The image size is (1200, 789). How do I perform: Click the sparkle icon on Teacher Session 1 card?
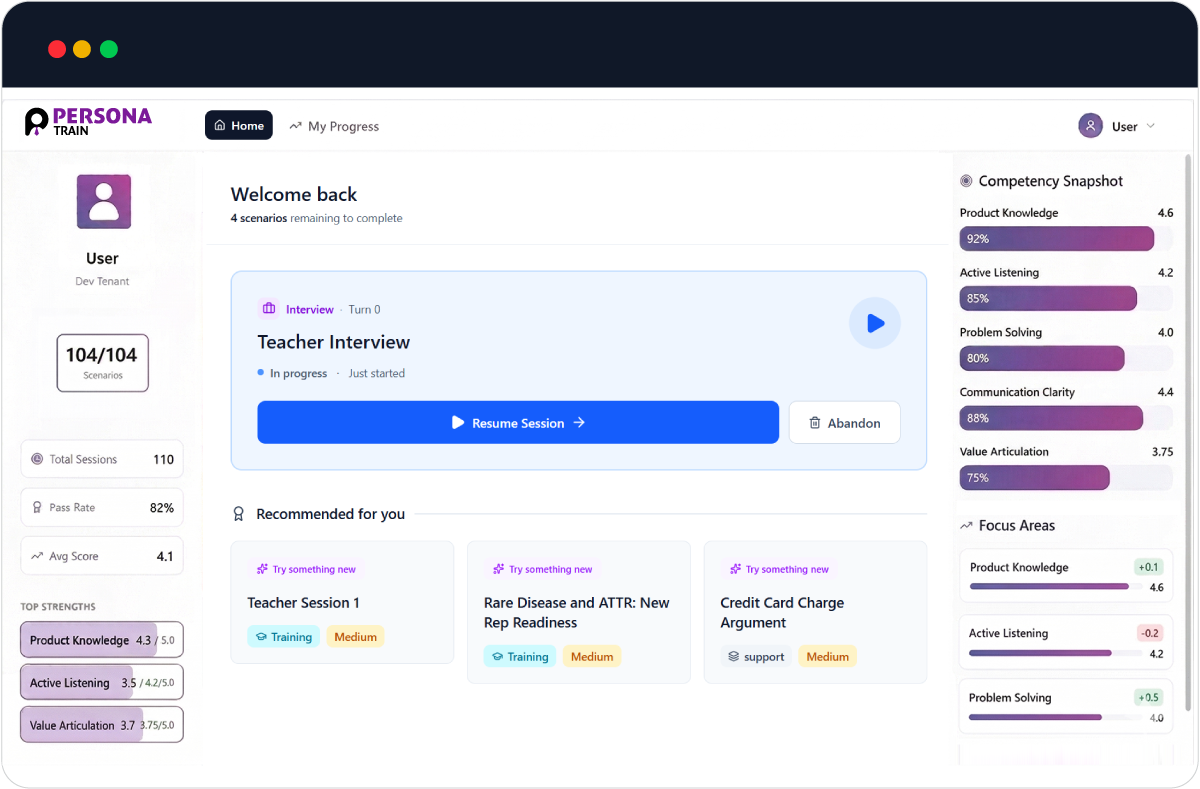pyautogui.click(x=262, y=568)
